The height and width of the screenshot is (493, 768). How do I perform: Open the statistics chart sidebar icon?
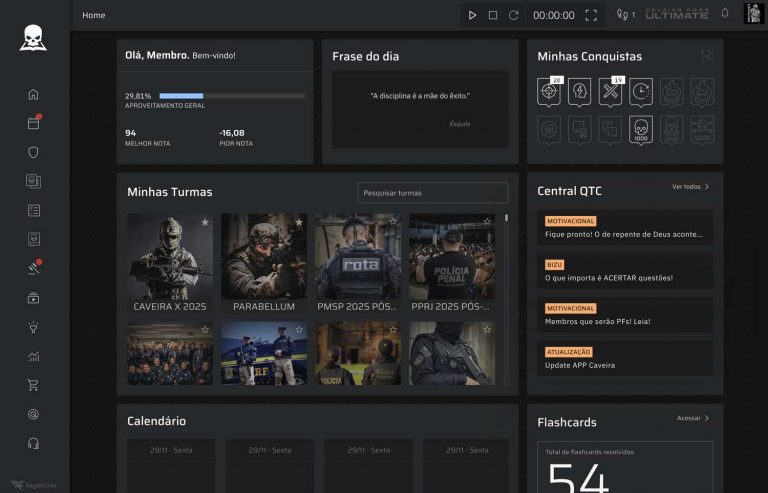(33, 356)
